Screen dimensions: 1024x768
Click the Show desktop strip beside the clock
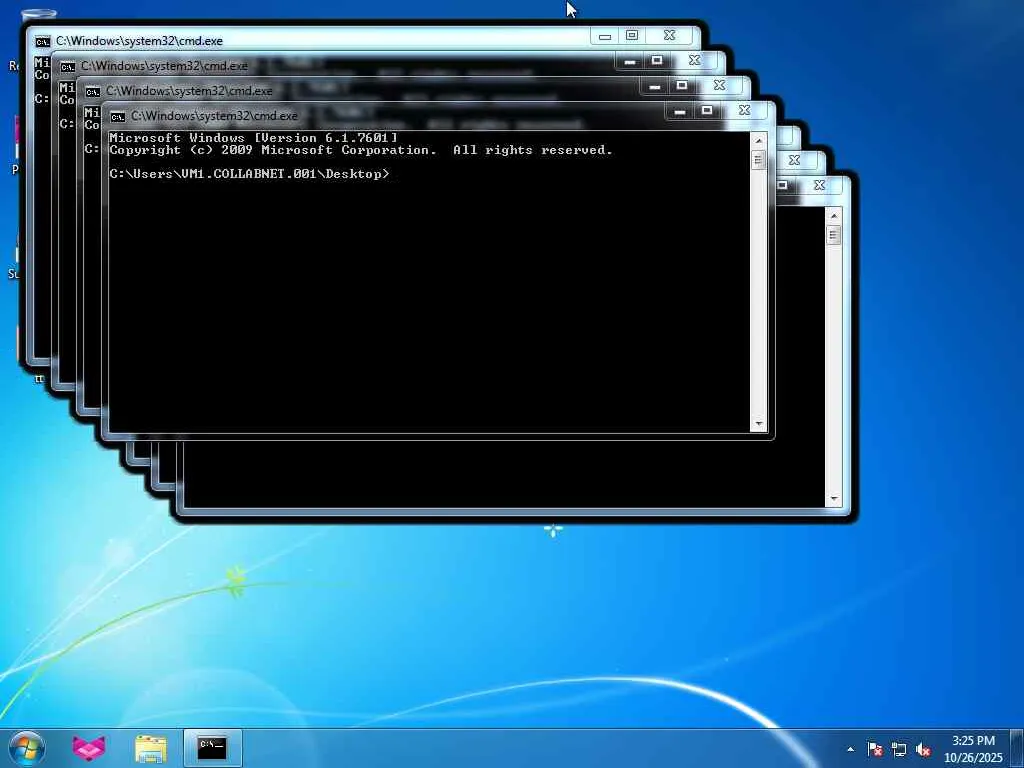tap(1017, 748)
